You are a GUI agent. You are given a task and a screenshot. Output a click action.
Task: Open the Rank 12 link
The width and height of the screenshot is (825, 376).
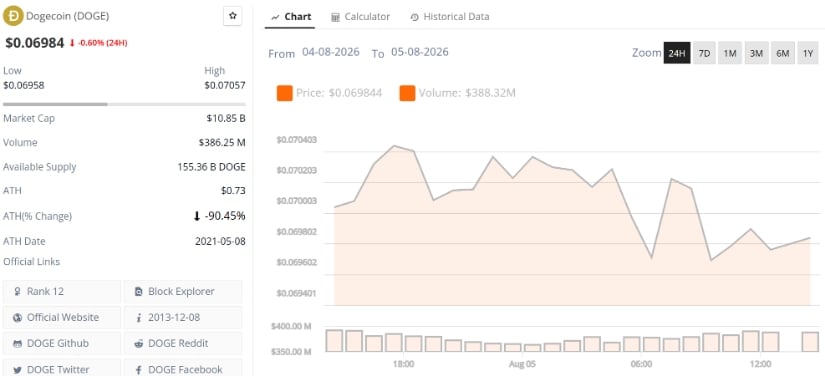coord(62,291)
